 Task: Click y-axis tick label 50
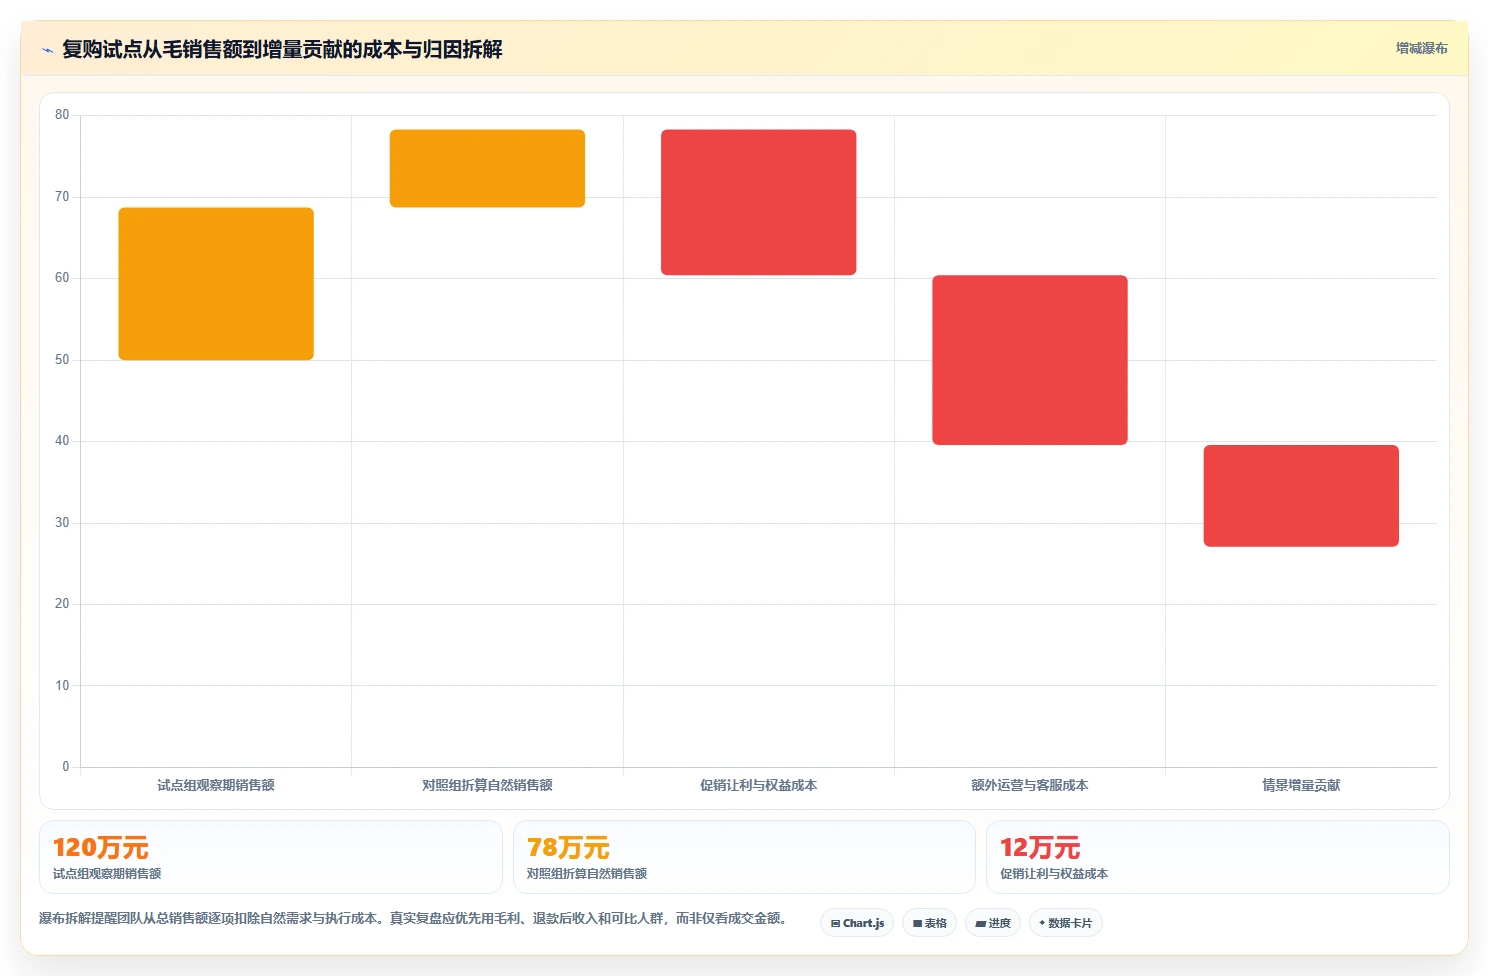62,359
